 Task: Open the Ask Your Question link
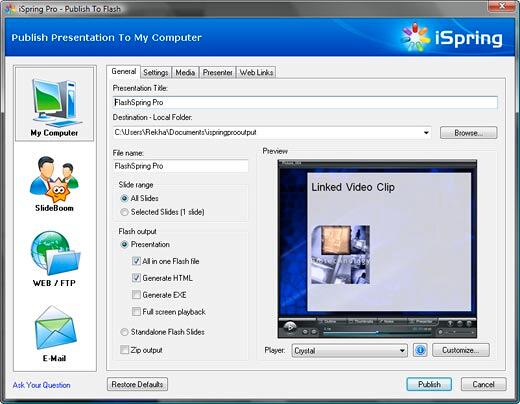(x=42, y=385)
